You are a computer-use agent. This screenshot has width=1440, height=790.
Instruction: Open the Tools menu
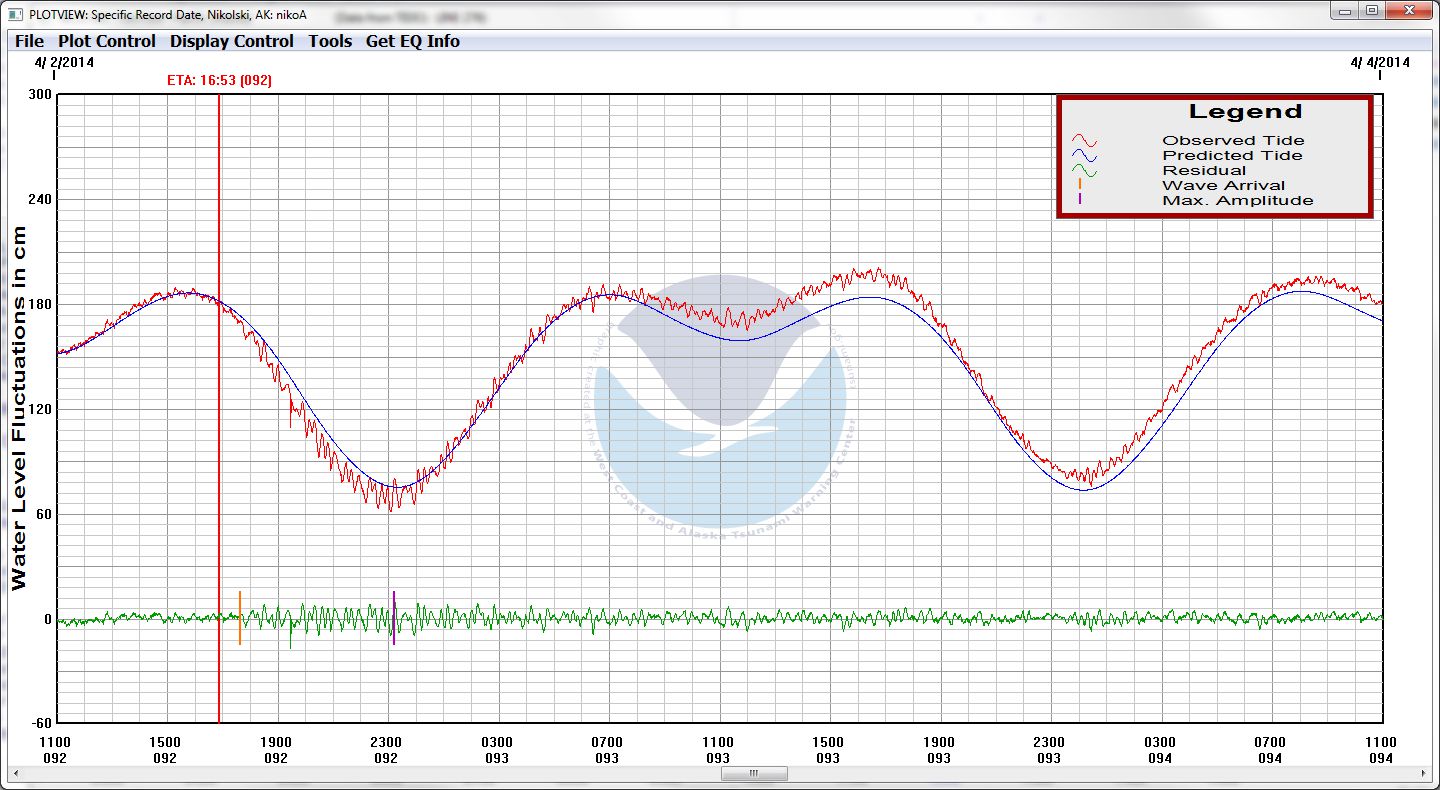(330, 41)
